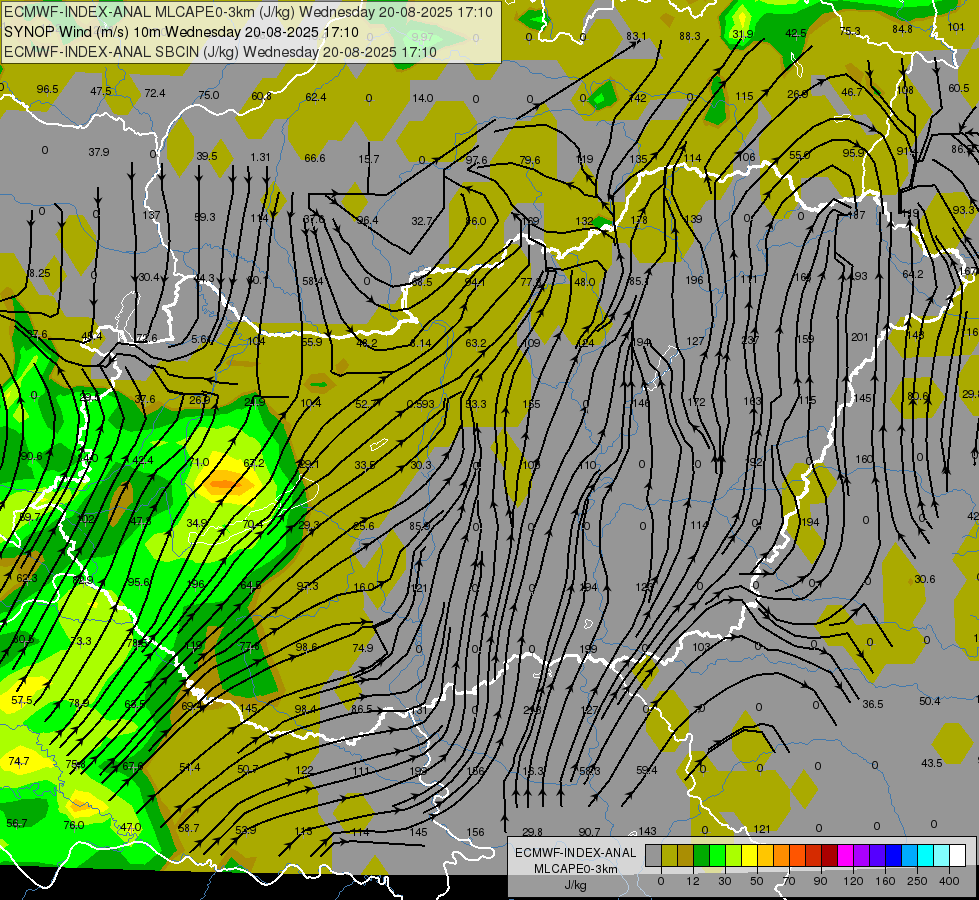Image resolution: width=979 pixels, height=900 pixels.
Task: Select the grid value 71.0
Action: (x=199, y=462)
